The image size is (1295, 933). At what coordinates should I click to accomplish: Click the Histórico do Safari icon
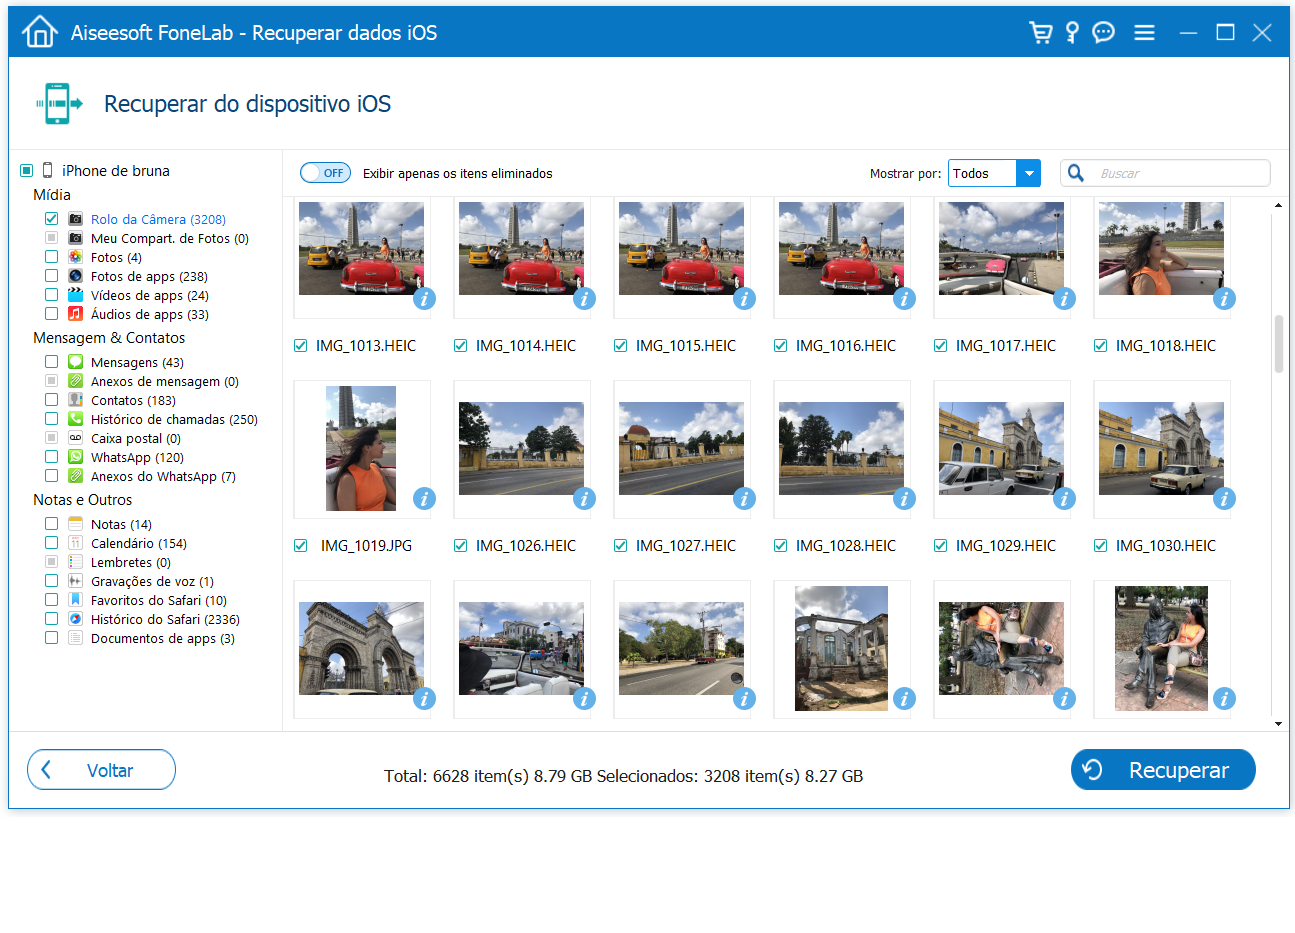pos(75,619)
